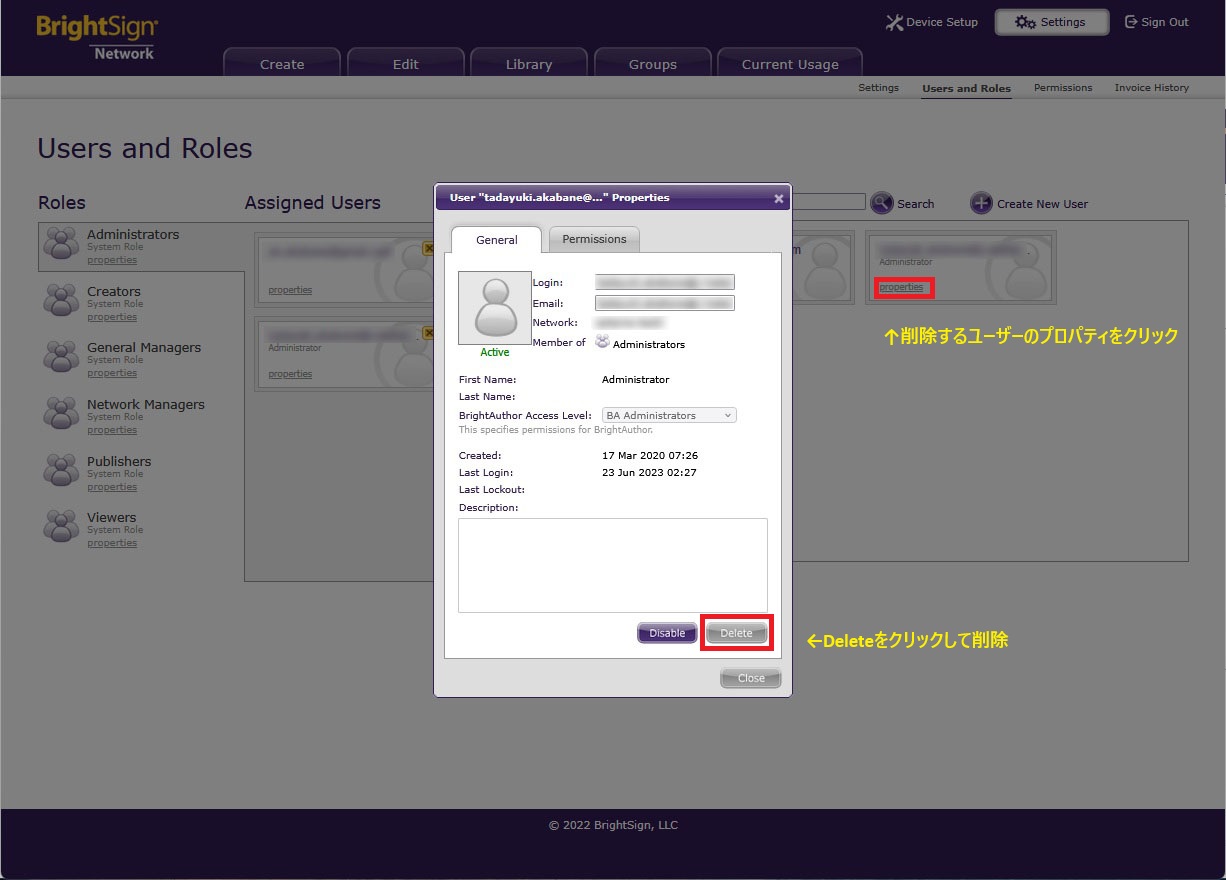Click the Description text area

tap(612, 565)
